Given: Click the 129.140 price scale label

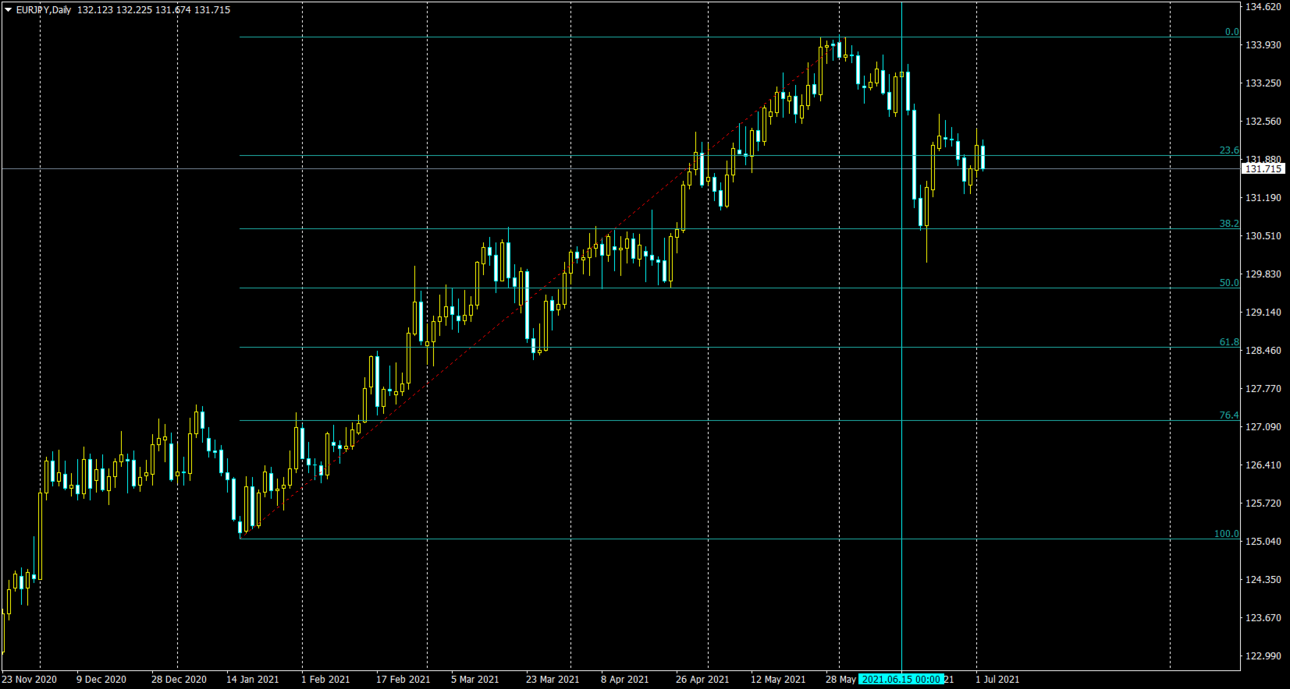Looking at the screenshot, I should click(x=1262, y=312).
